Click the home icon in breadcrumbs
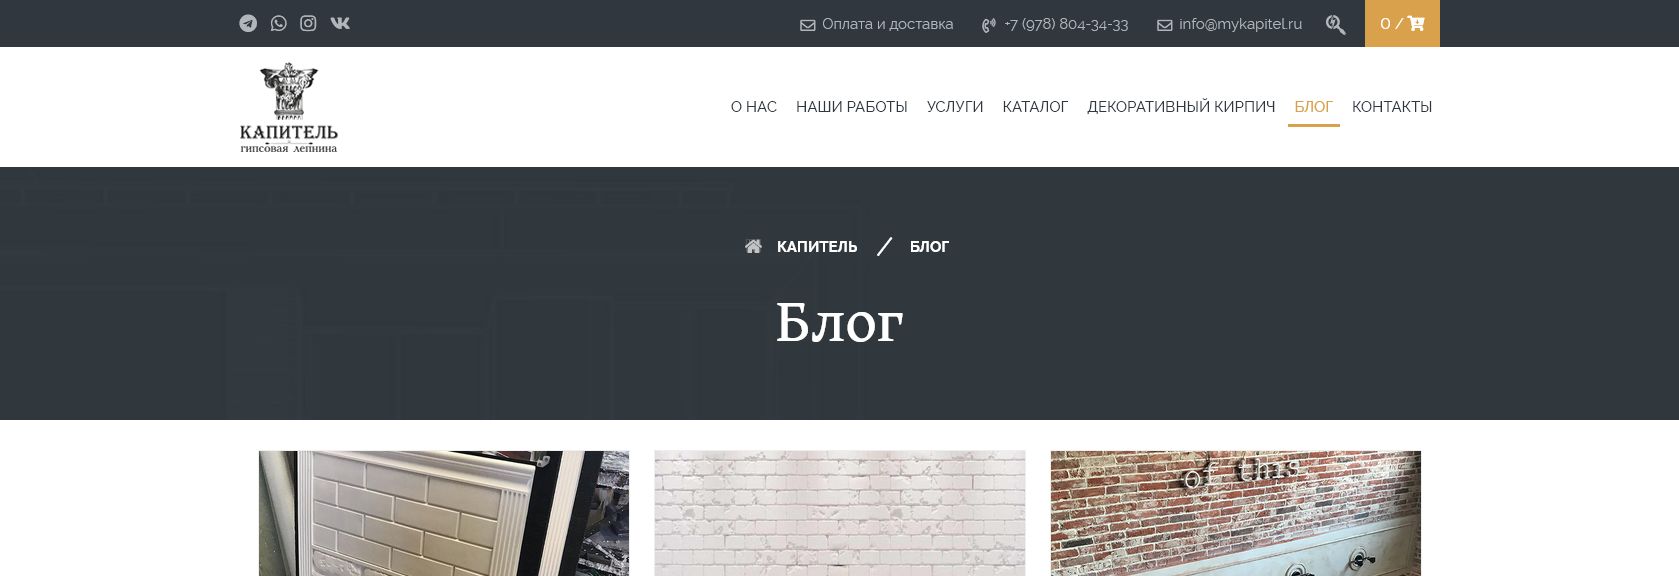Screen dimensions: 1679x576 pyautogui.click(x=753, y=246)
